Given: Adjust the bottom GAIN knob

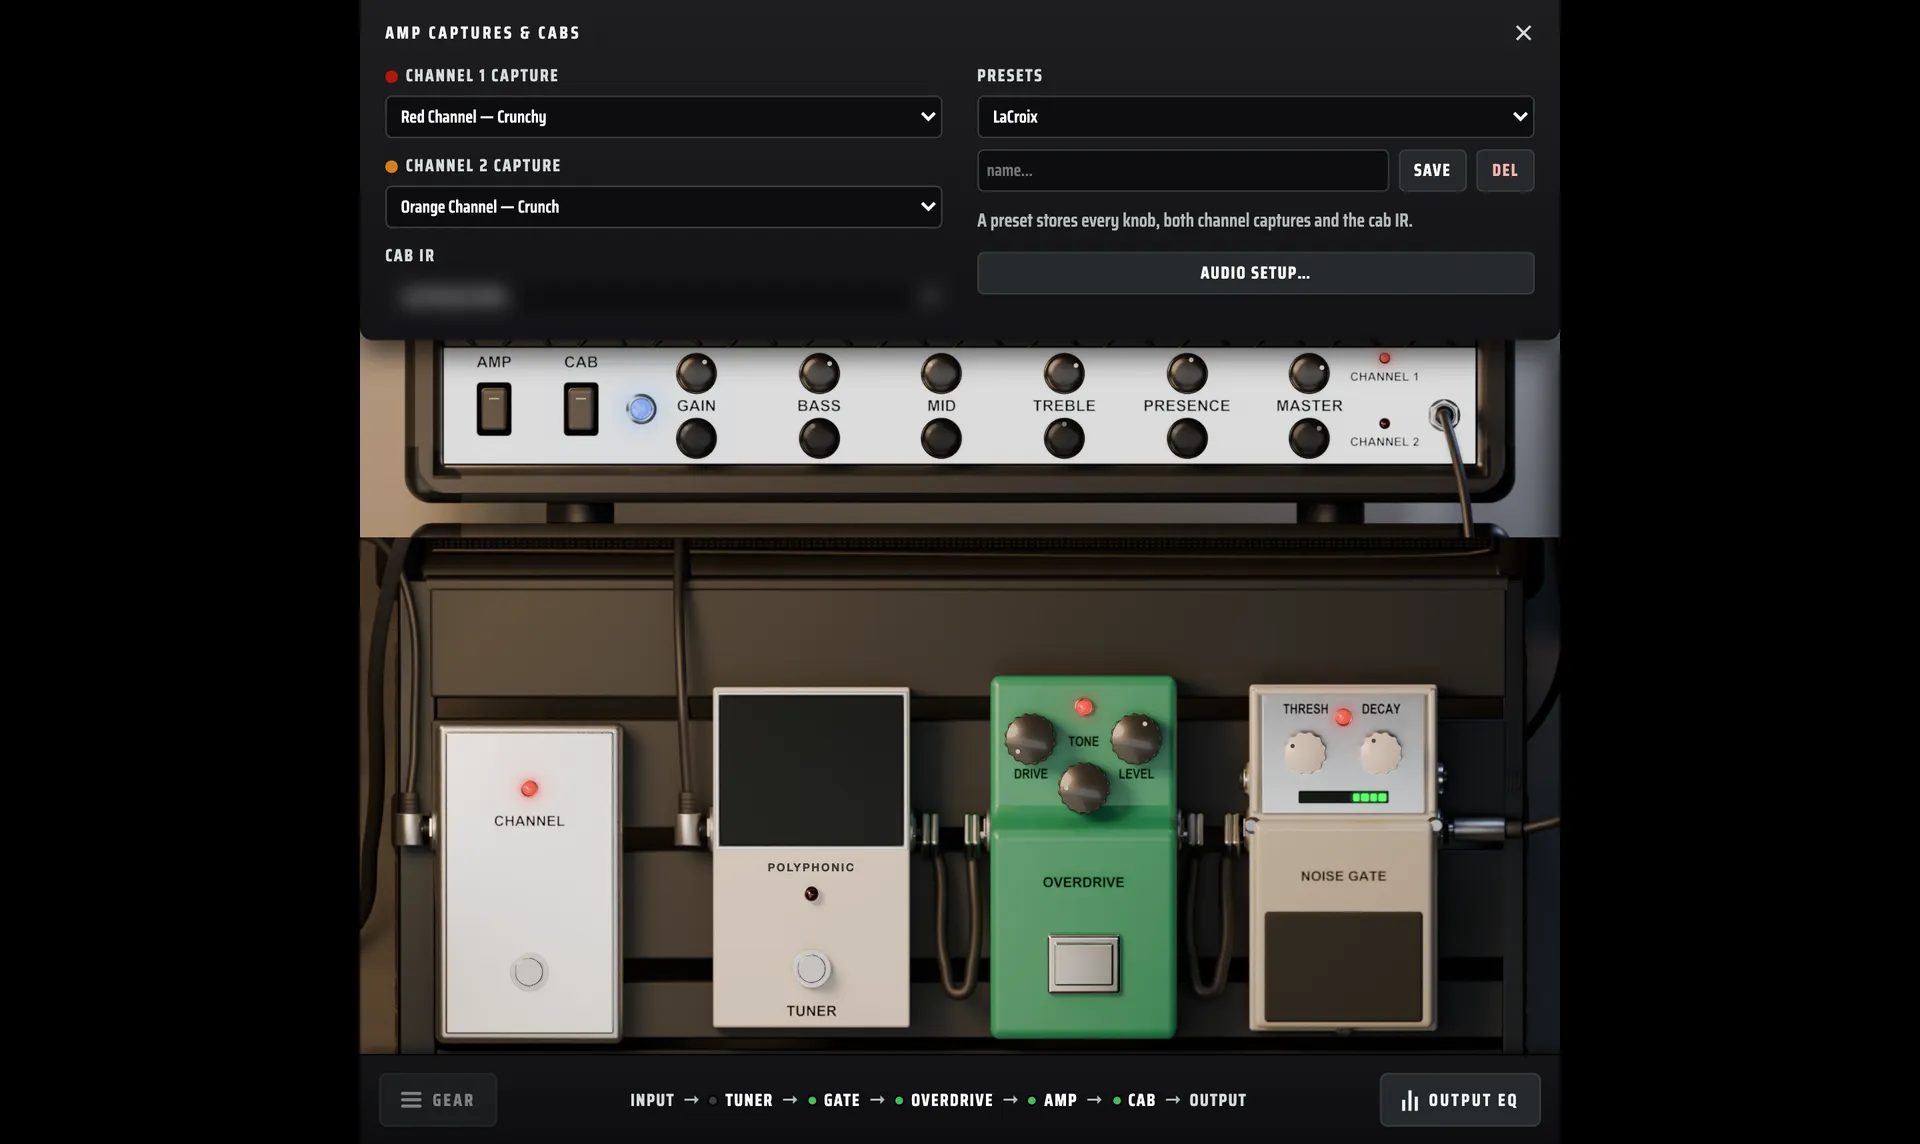Looking at the screenshot, I should pyautogui.click(x=696, y=438).
